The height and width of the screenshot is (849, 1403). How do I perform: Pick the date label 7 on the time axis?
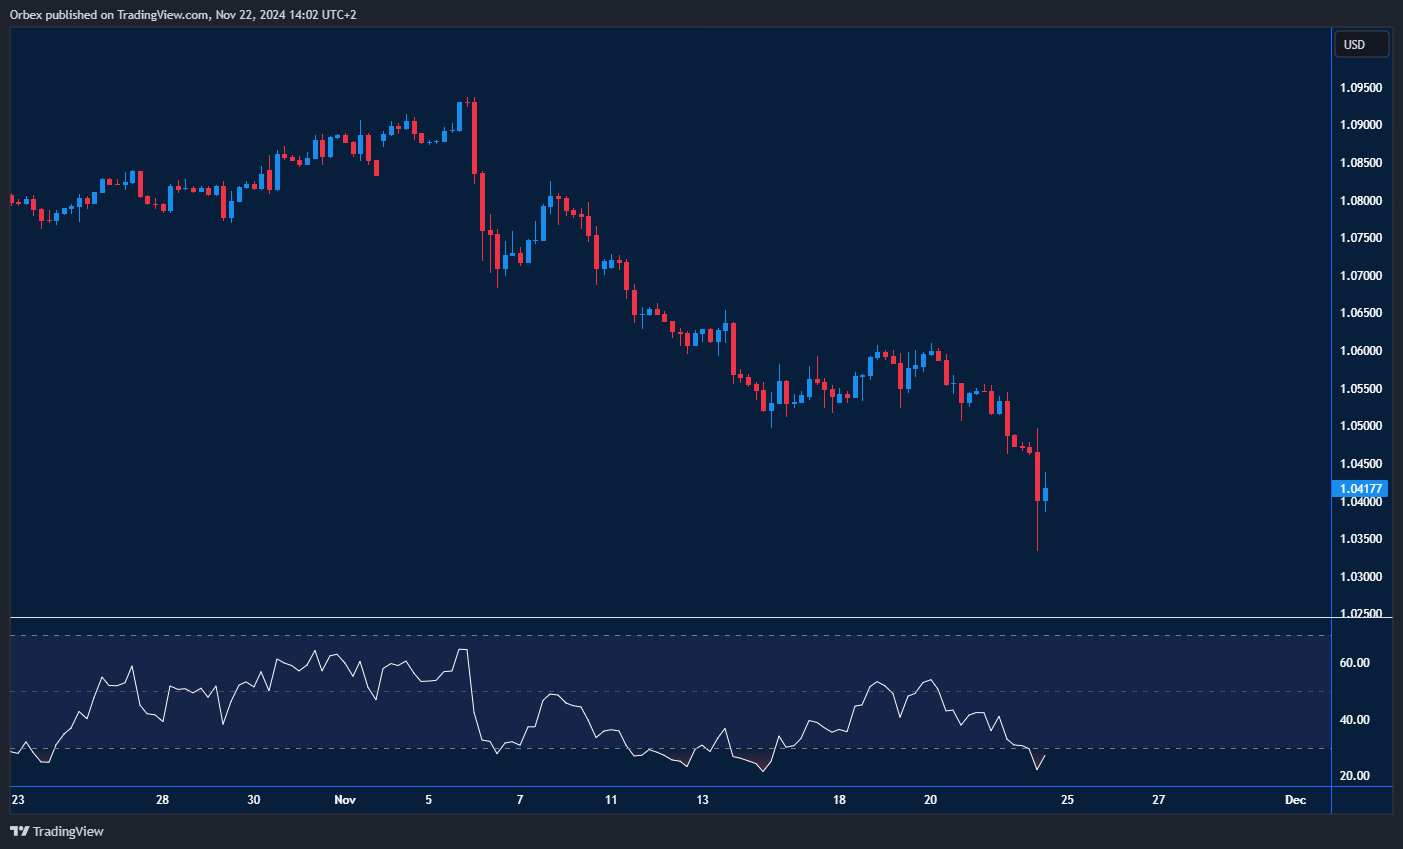[x=520, y=800]
